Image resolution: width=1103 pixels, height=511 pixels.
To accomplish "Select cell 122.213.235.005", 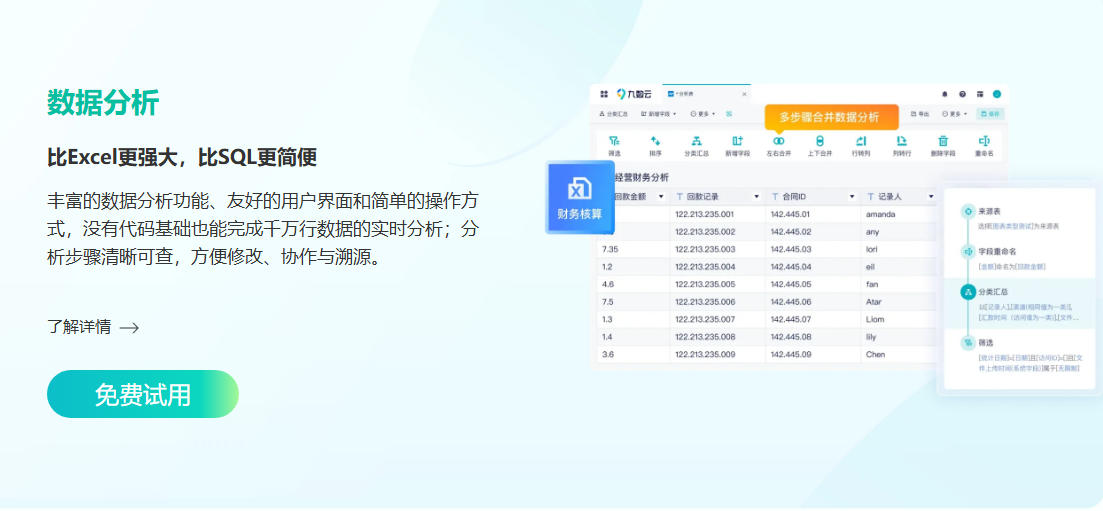I will pos(718,284).
